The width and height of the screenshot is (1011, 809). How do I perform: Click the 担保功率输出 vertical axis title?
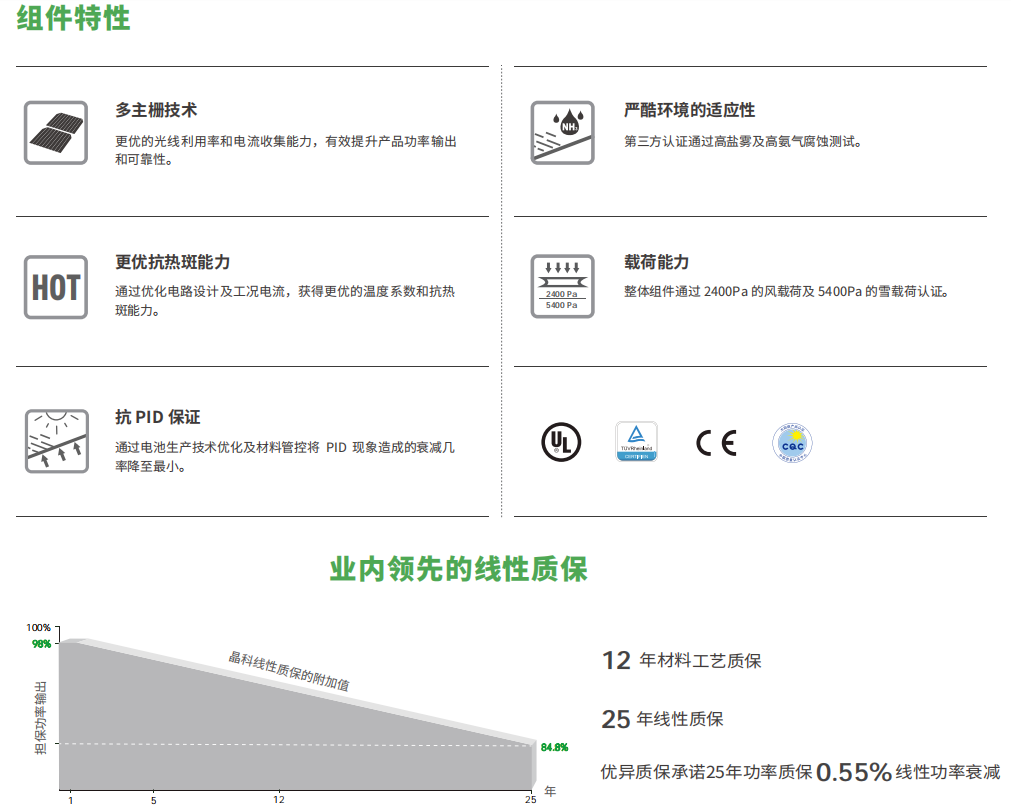41,717
